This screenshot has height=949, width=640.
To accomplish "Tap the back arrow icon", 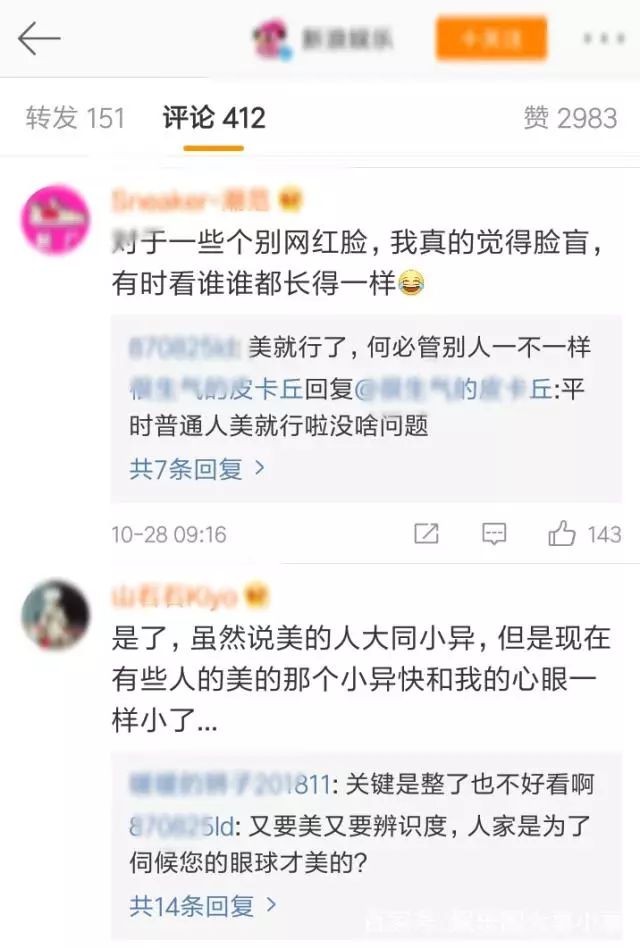I will coord(39,38).
